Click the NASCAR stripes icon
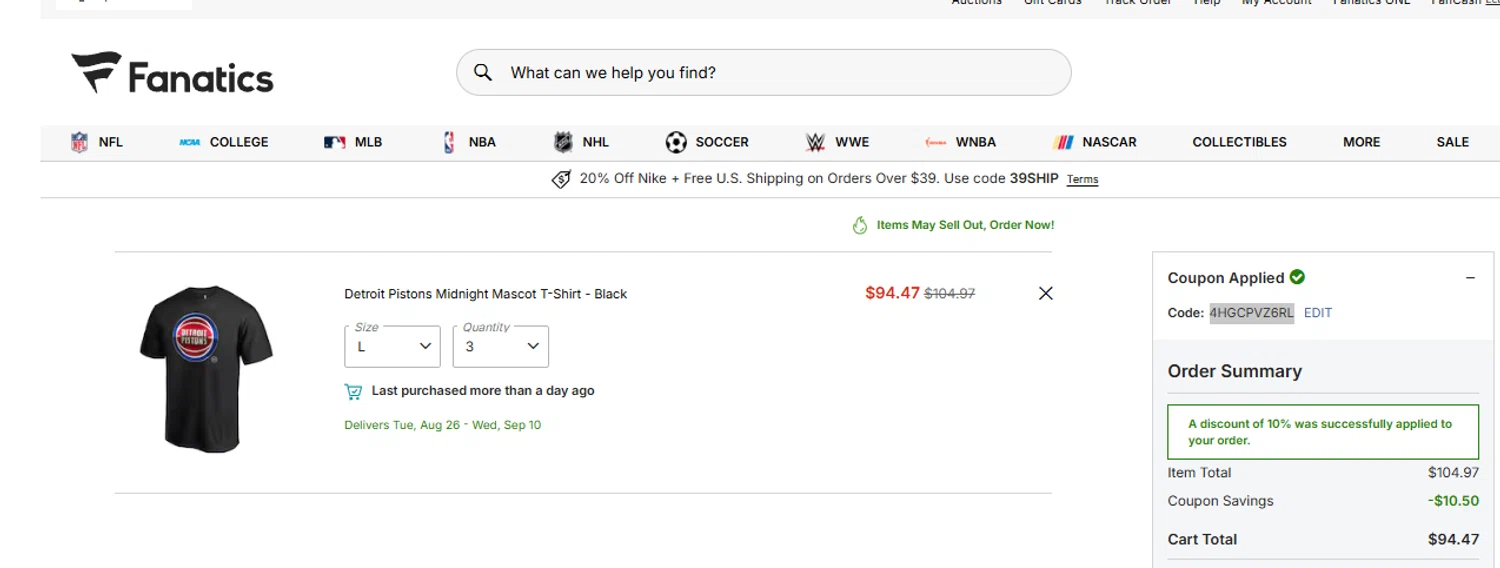1500x568 pixels. [1064, 142]
